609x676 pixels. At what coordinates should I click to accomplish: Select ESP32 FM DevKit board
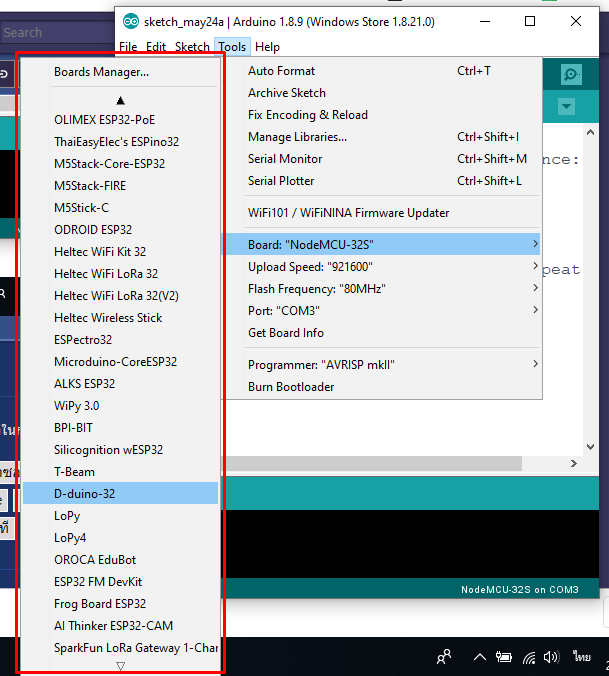coord(121,581)
